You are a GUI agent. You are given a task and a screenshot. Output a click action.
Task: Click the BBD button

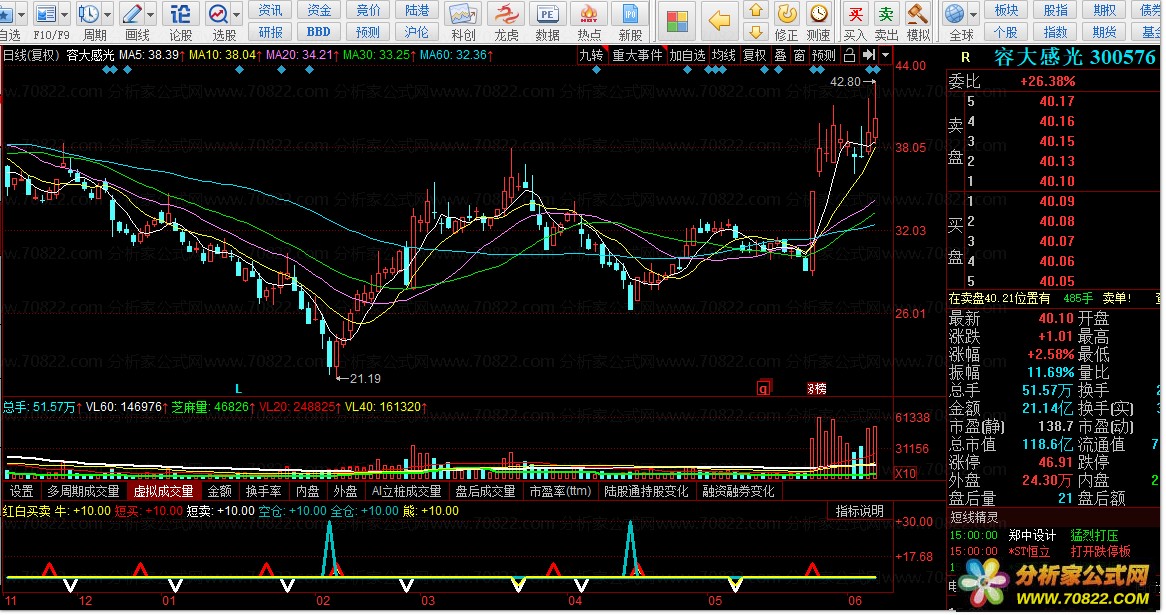318,32
